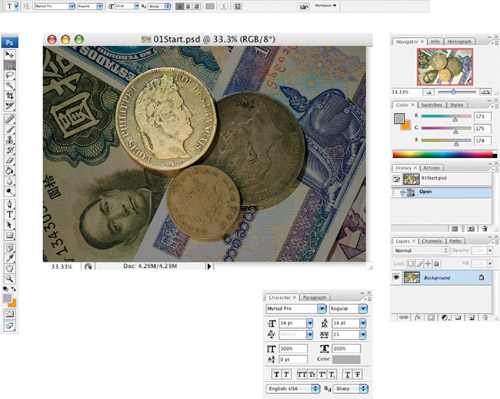Select the Open history state
Image resolution: width=500 pixels, height=399 pixels.
pos(441,192)
